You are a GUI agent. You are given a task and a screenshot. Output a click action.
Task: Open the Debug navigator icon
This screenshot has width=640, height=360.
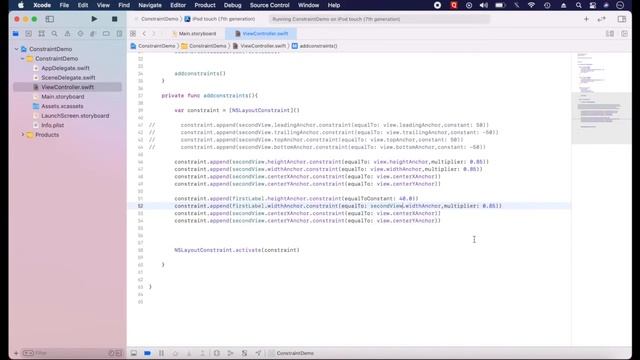coord(93,34)
